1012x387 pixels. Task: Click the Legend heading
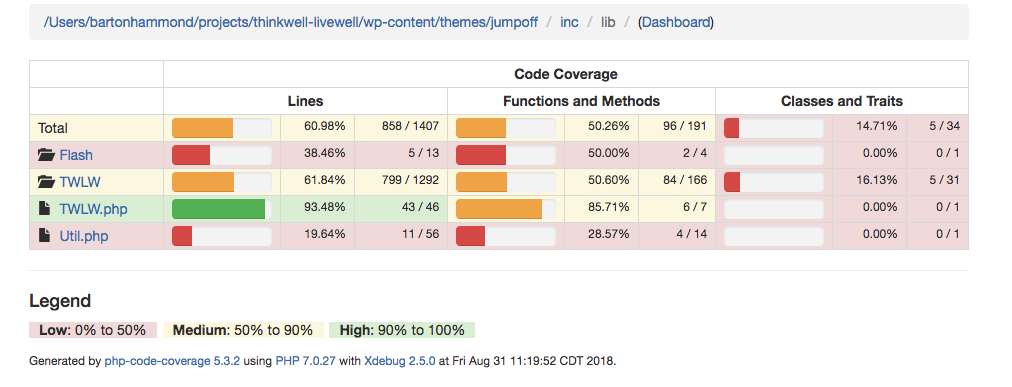click(60, 301)
